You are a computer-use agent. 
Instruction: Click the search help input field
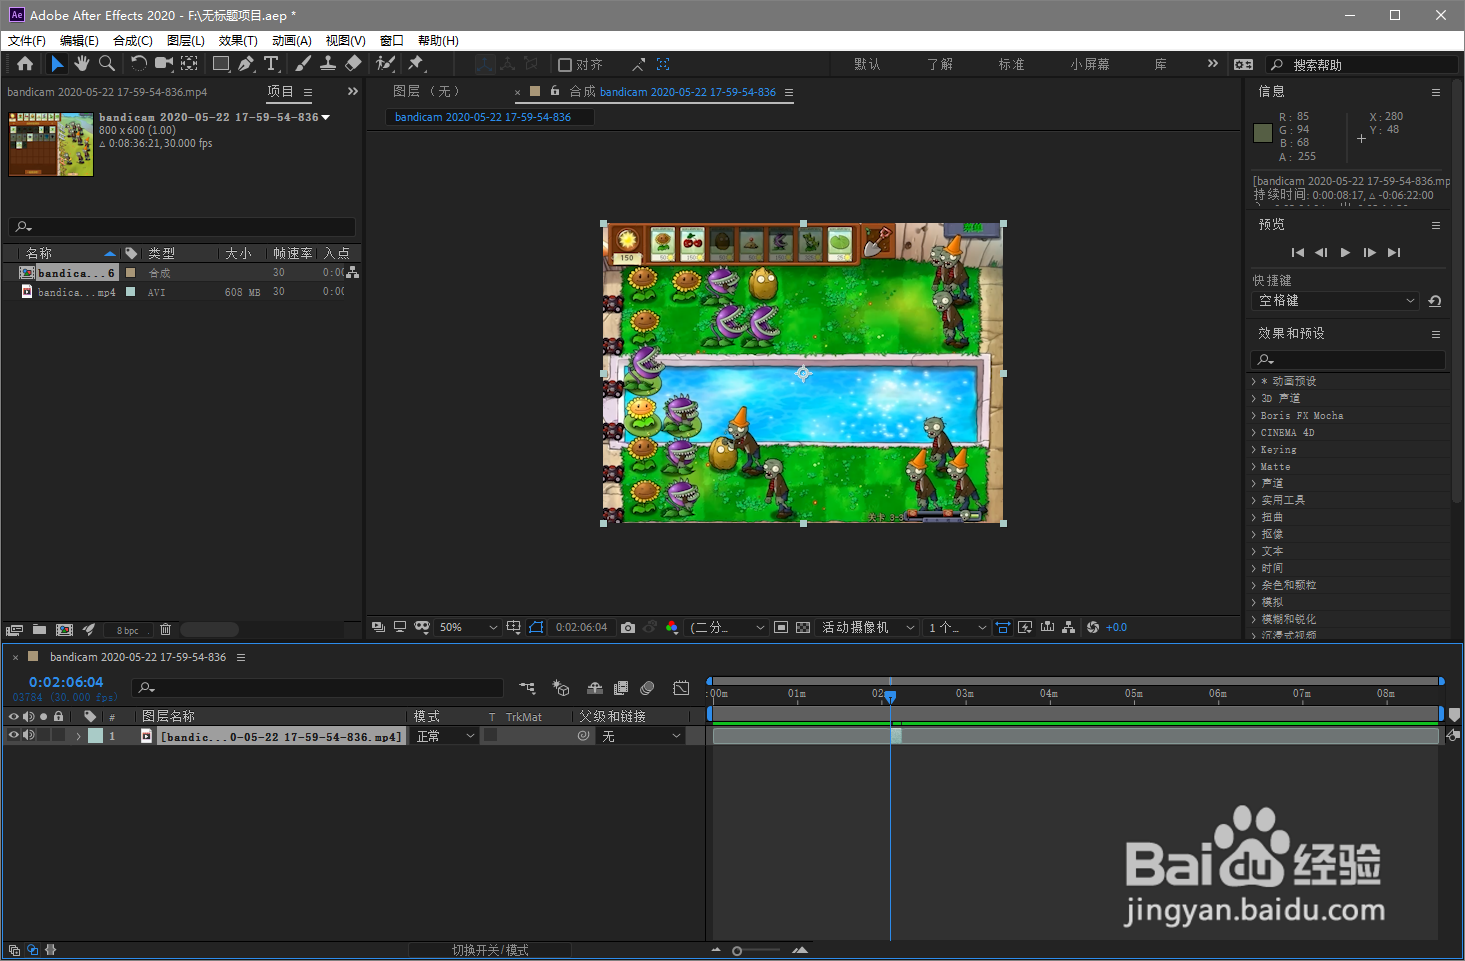(1363, 64)
